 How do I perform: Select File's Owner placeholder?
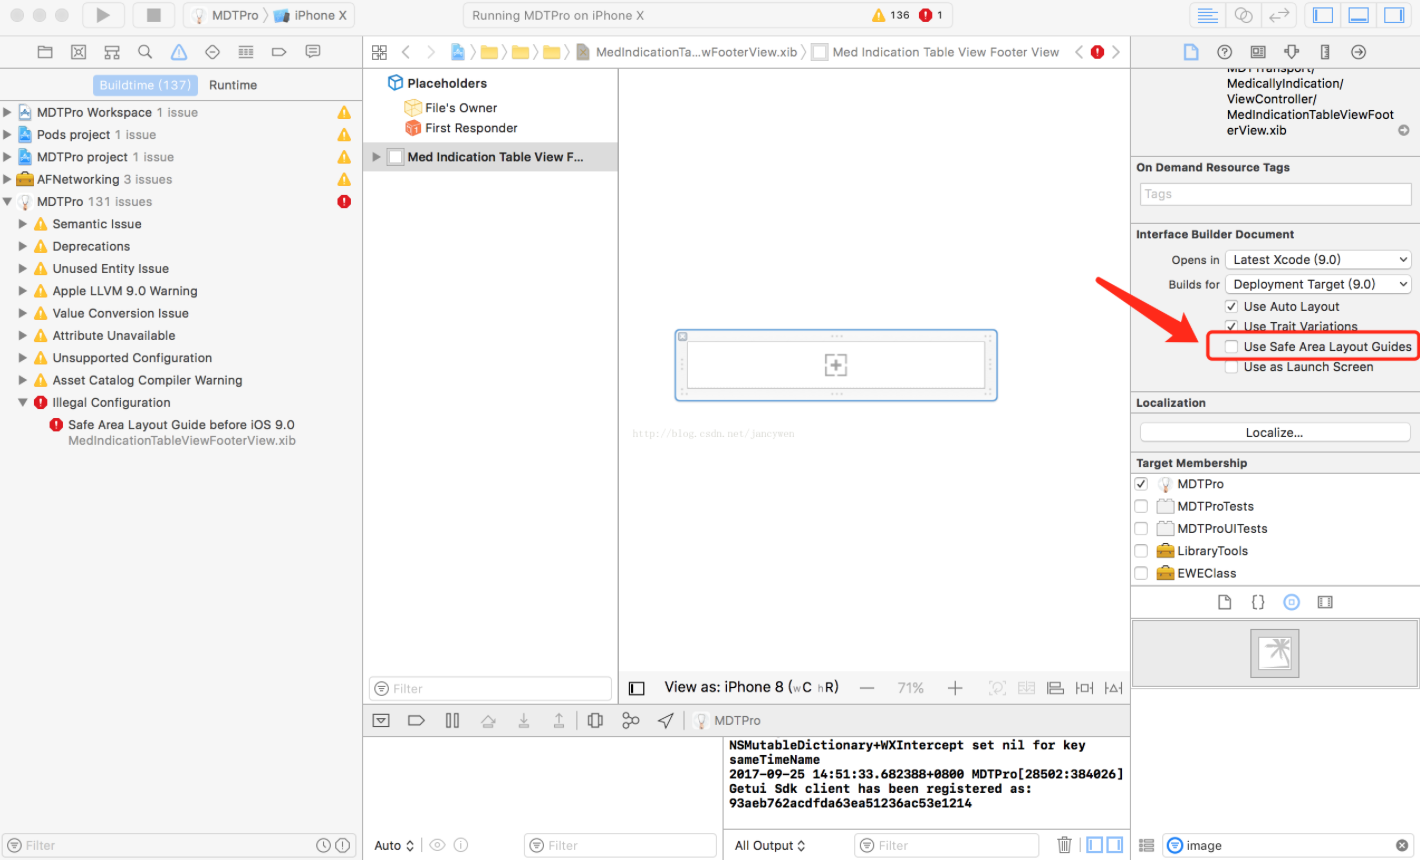450,108
